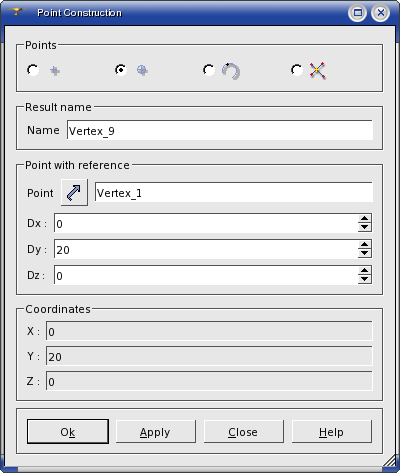The height and width of the screenshot is (473, 400).
Task: Decrease the Dy value with down arrow
Action: pyautogui.click(x=365, y=253)
